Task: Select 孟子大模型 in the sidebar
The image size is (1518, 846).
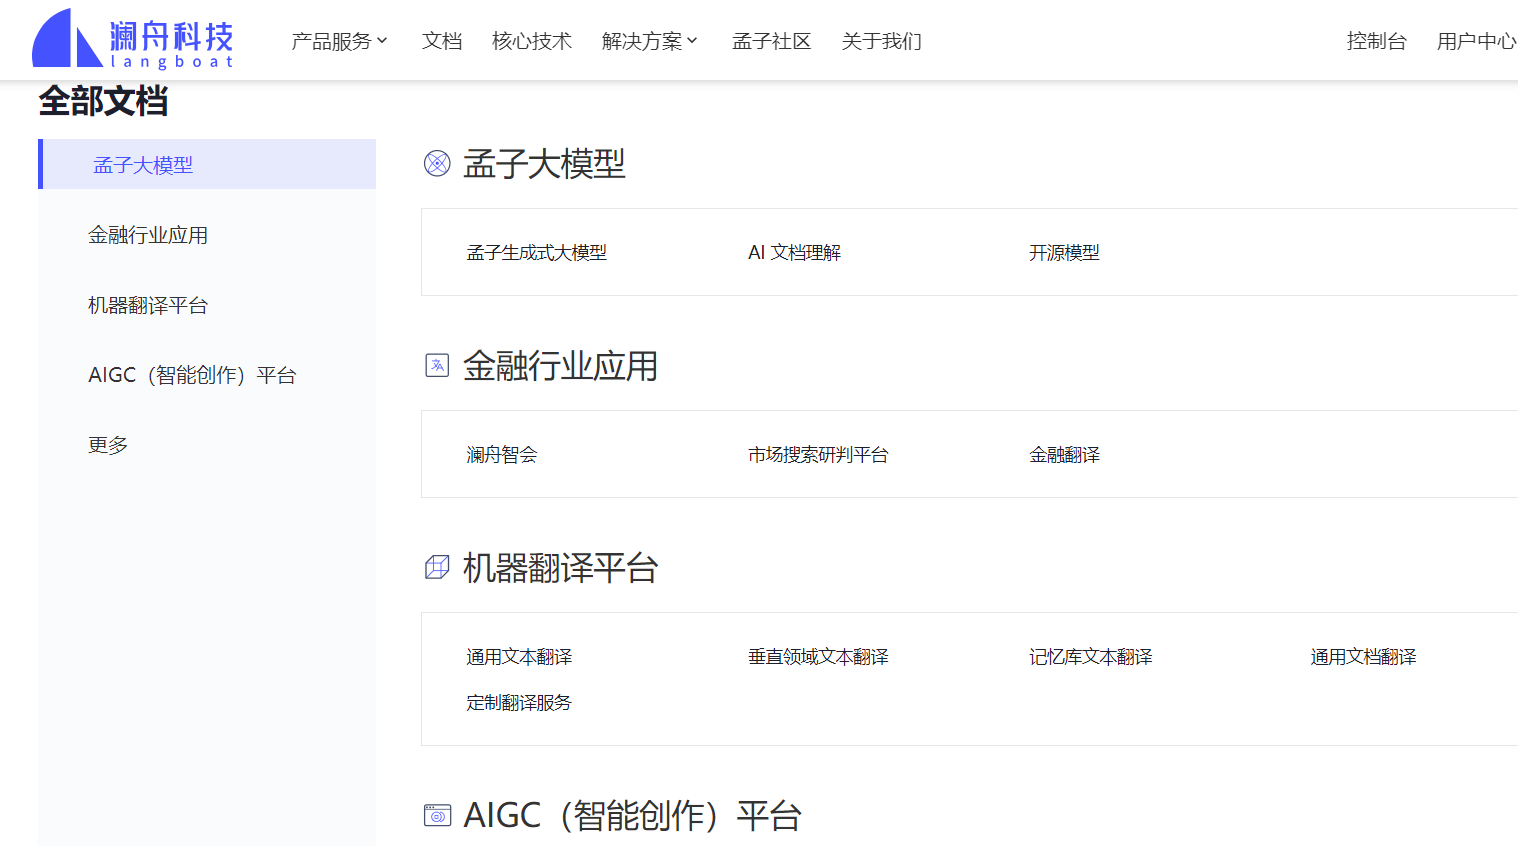Action: click(207, 164)
